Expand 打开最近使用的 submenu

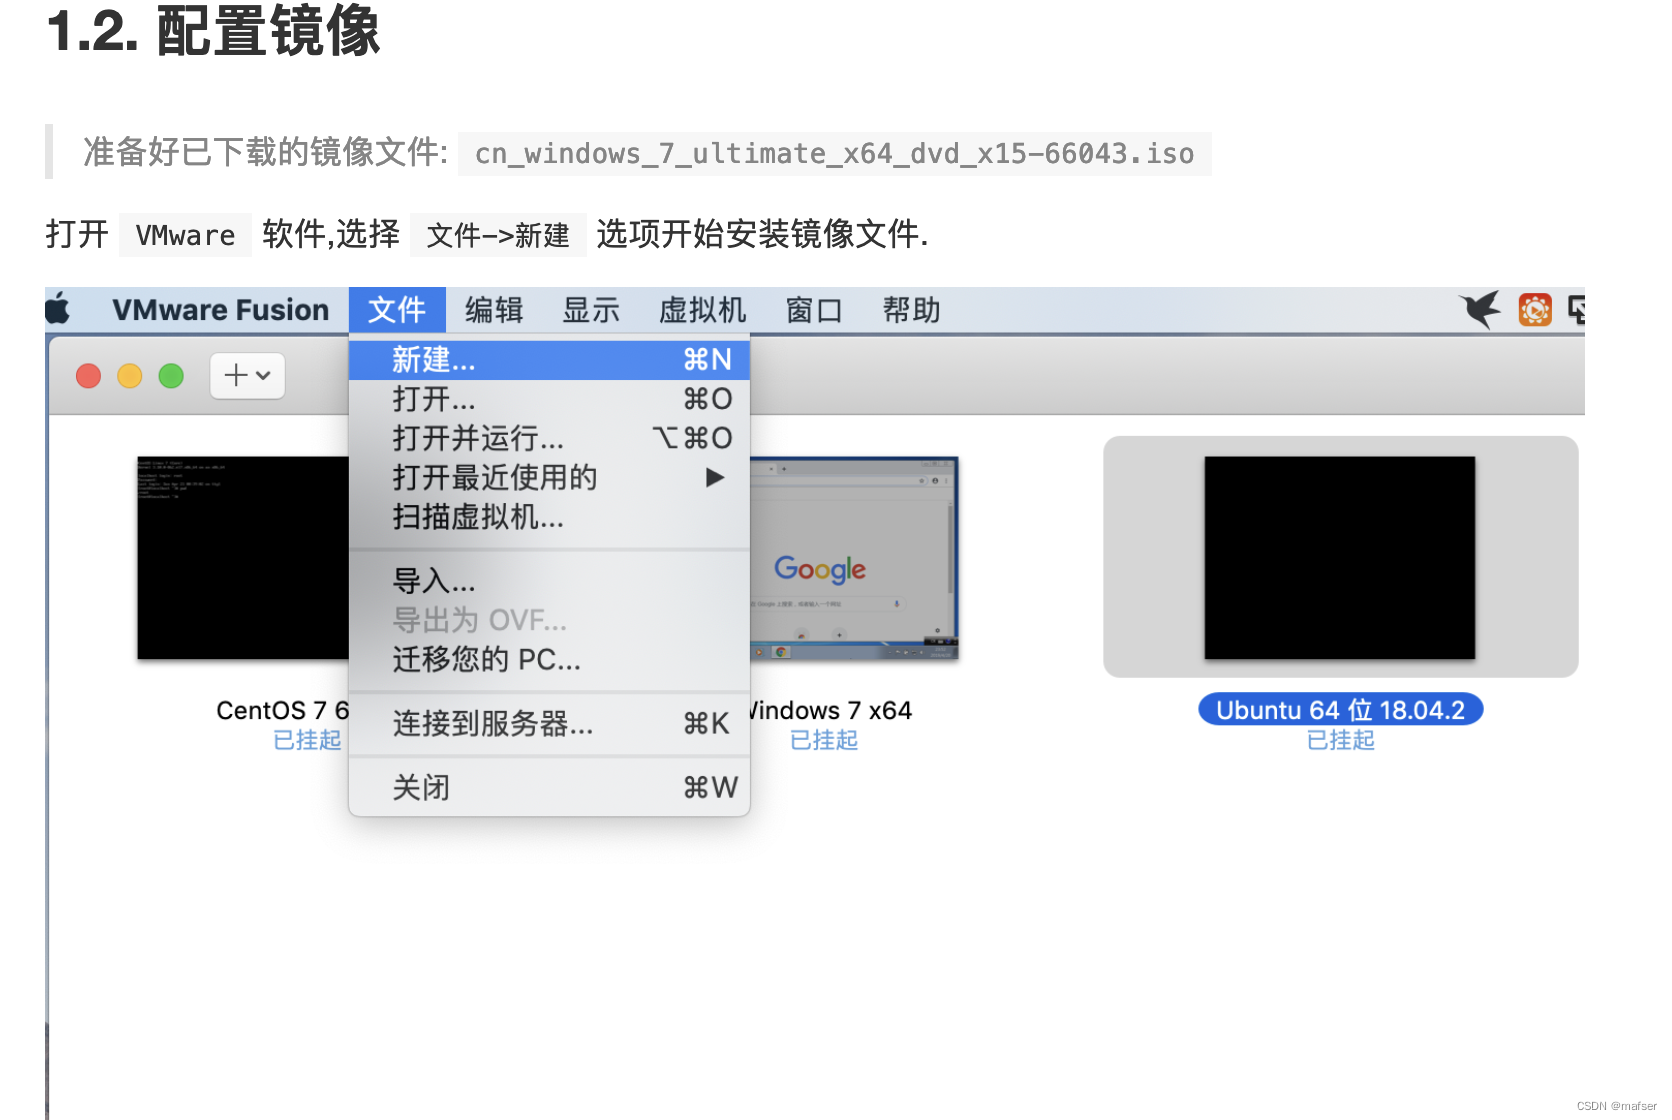pos(549,478)
